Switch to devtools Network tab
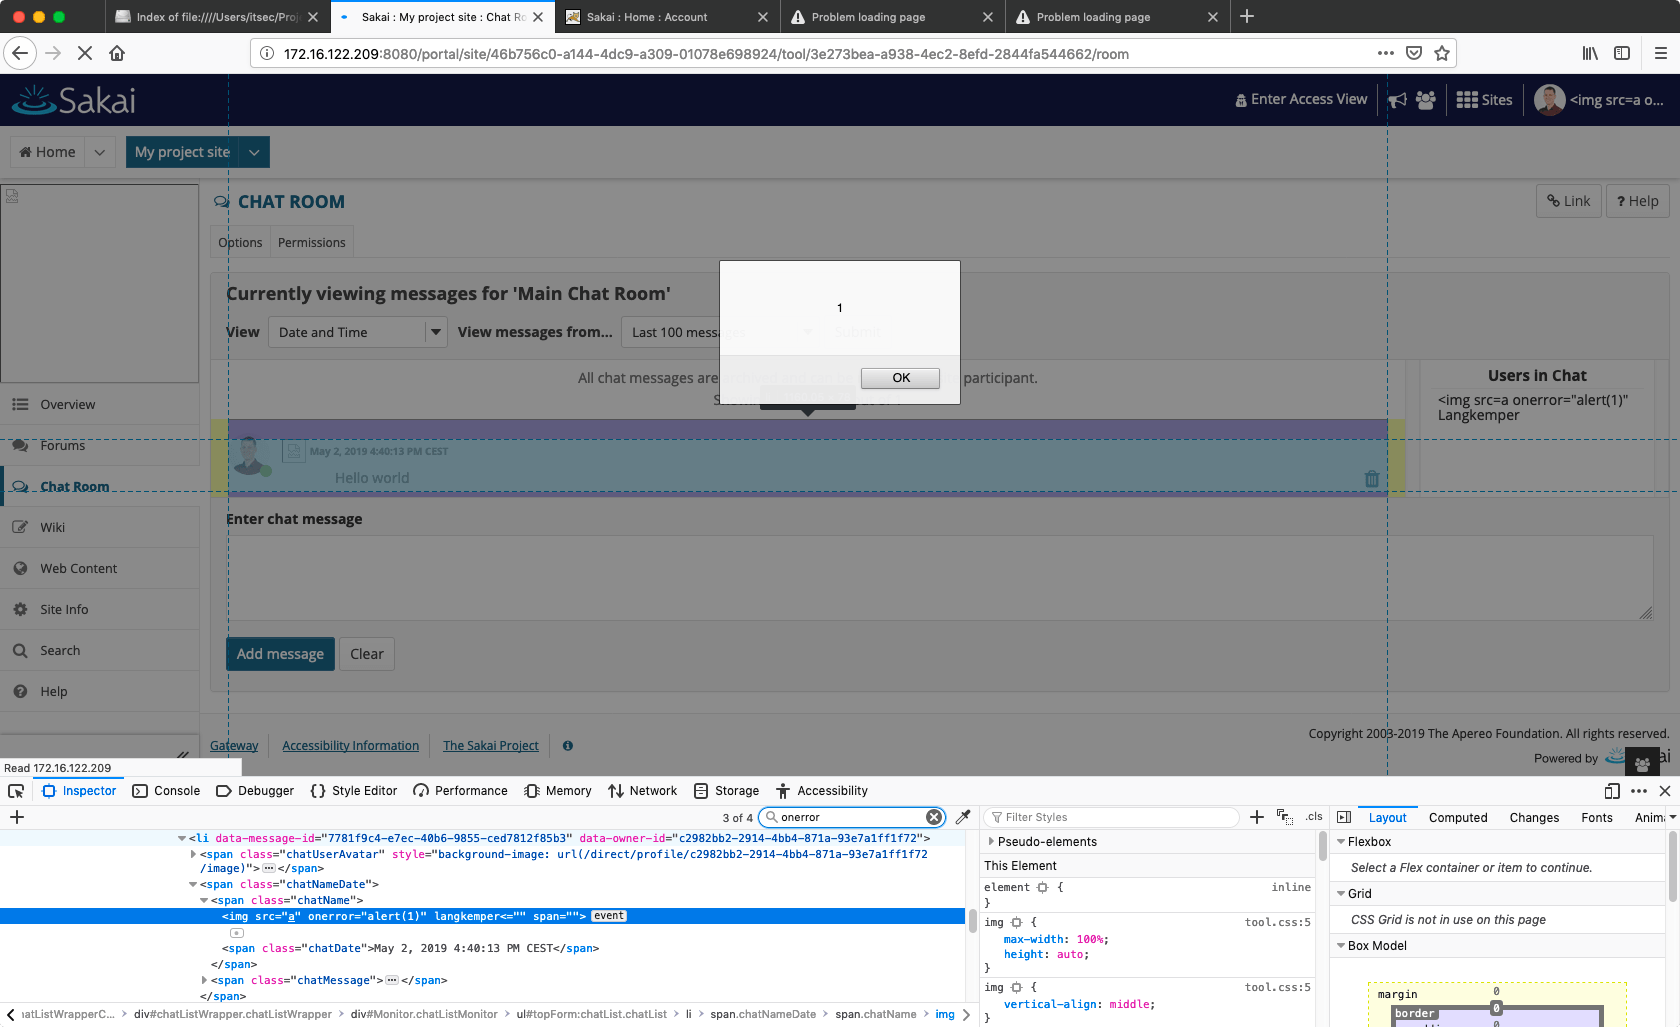1680x1027 pixels. point(642,791)
